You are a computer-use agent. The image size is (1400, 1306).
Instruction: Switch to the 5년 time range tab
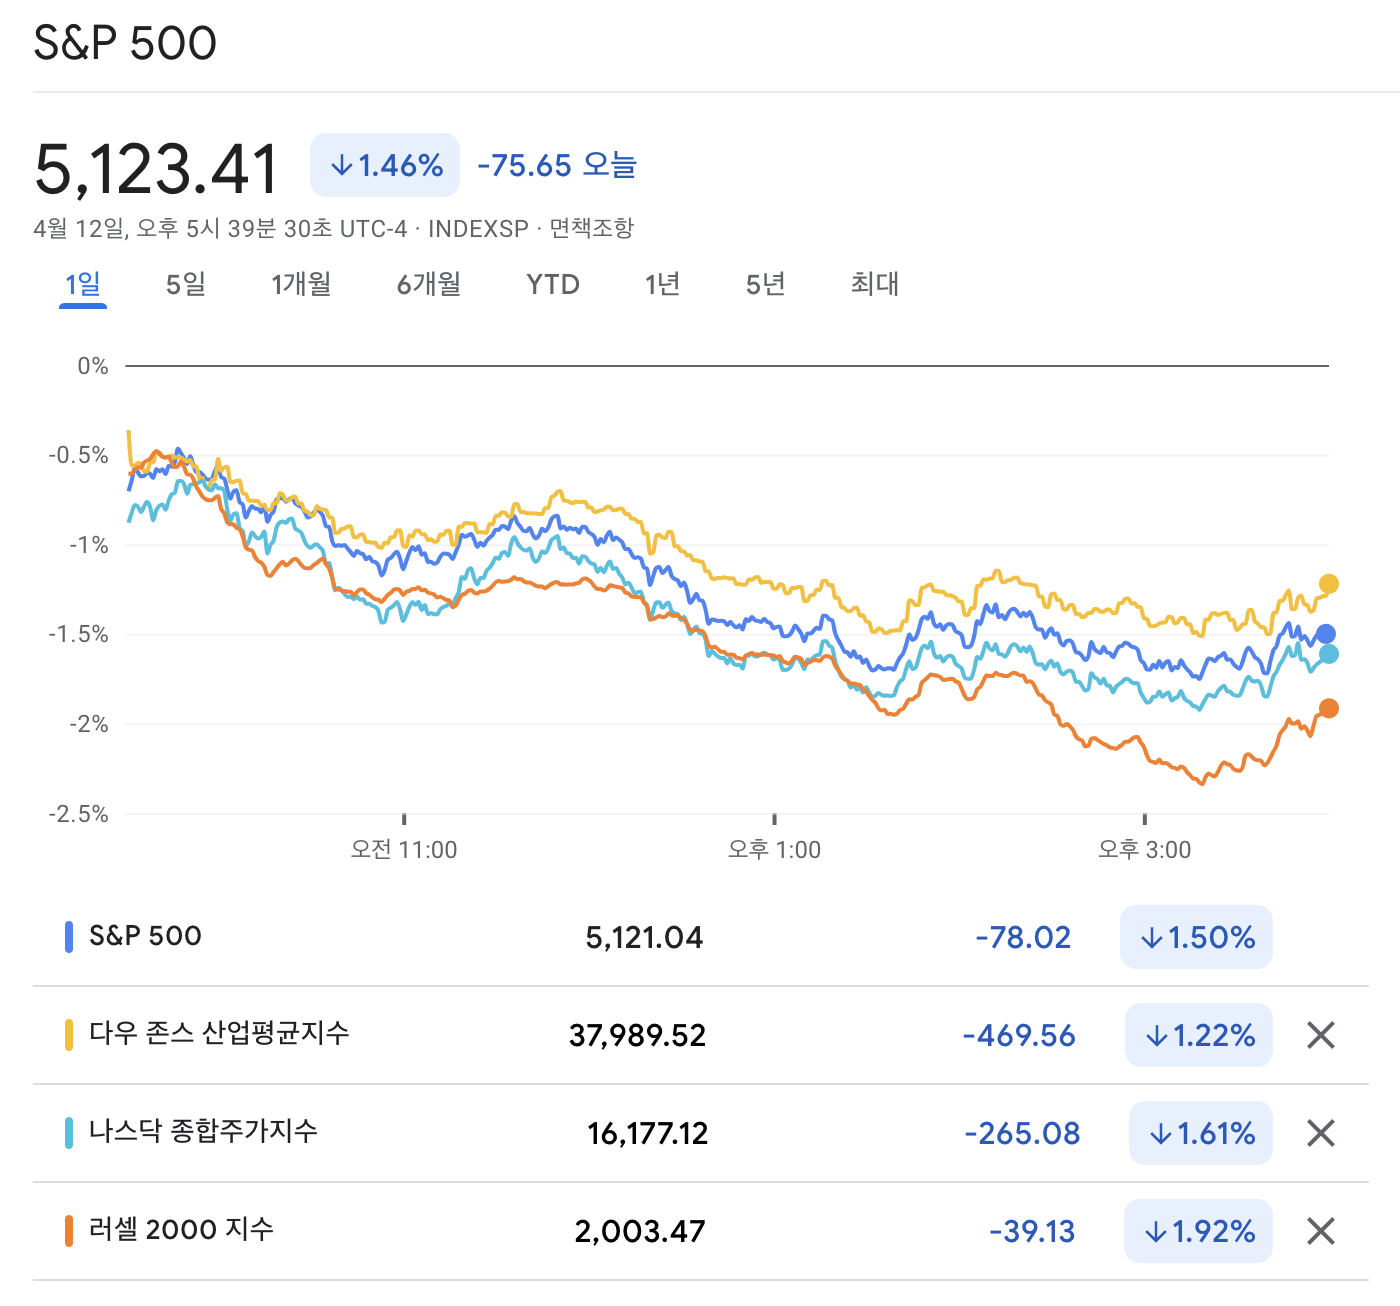click(765, 284)
